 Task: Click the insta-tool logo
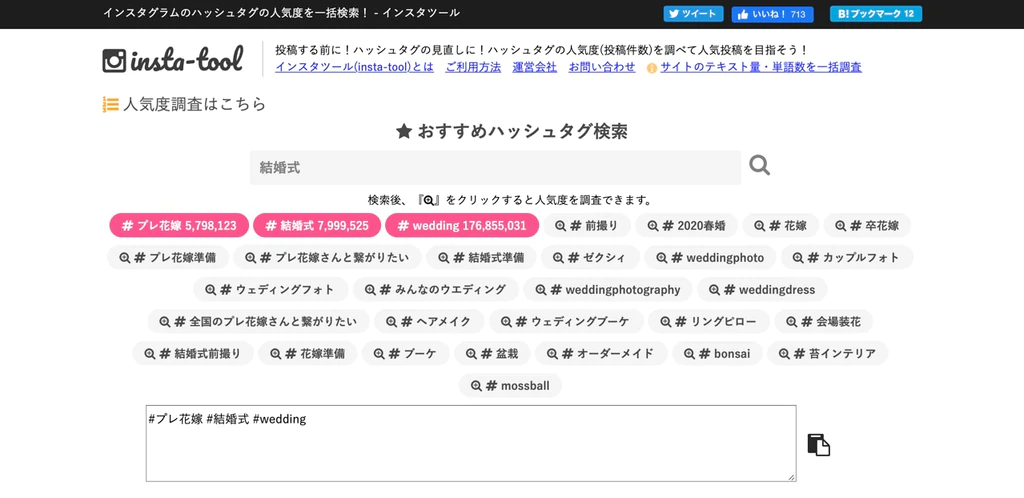(173, 60)
